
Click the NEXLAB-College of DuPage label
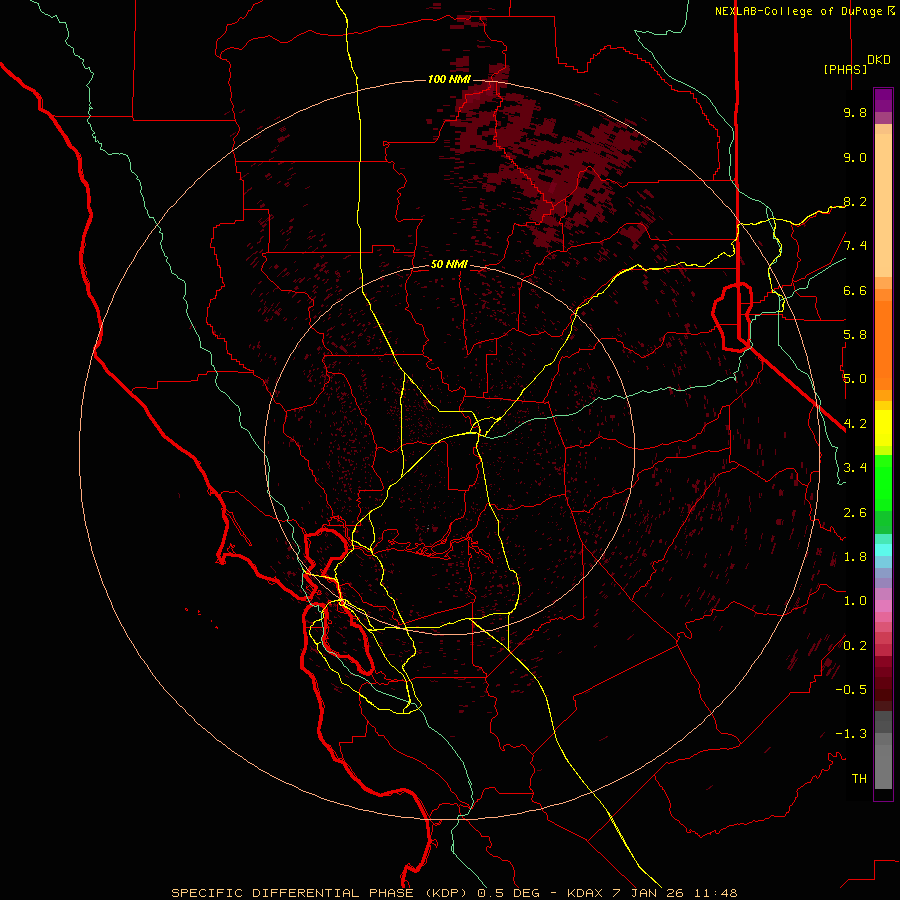[805, 11]
